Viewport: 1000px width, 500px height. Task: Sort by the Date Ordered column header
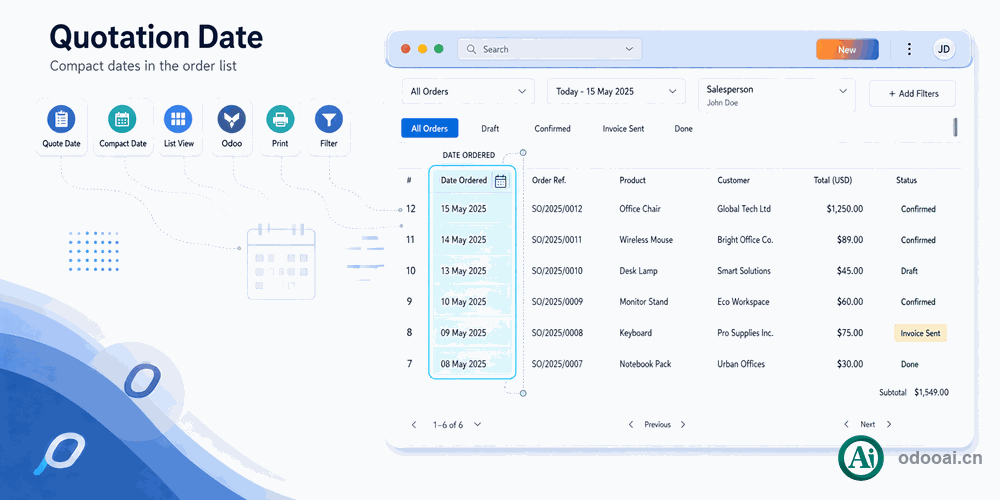tap(464, 180)
